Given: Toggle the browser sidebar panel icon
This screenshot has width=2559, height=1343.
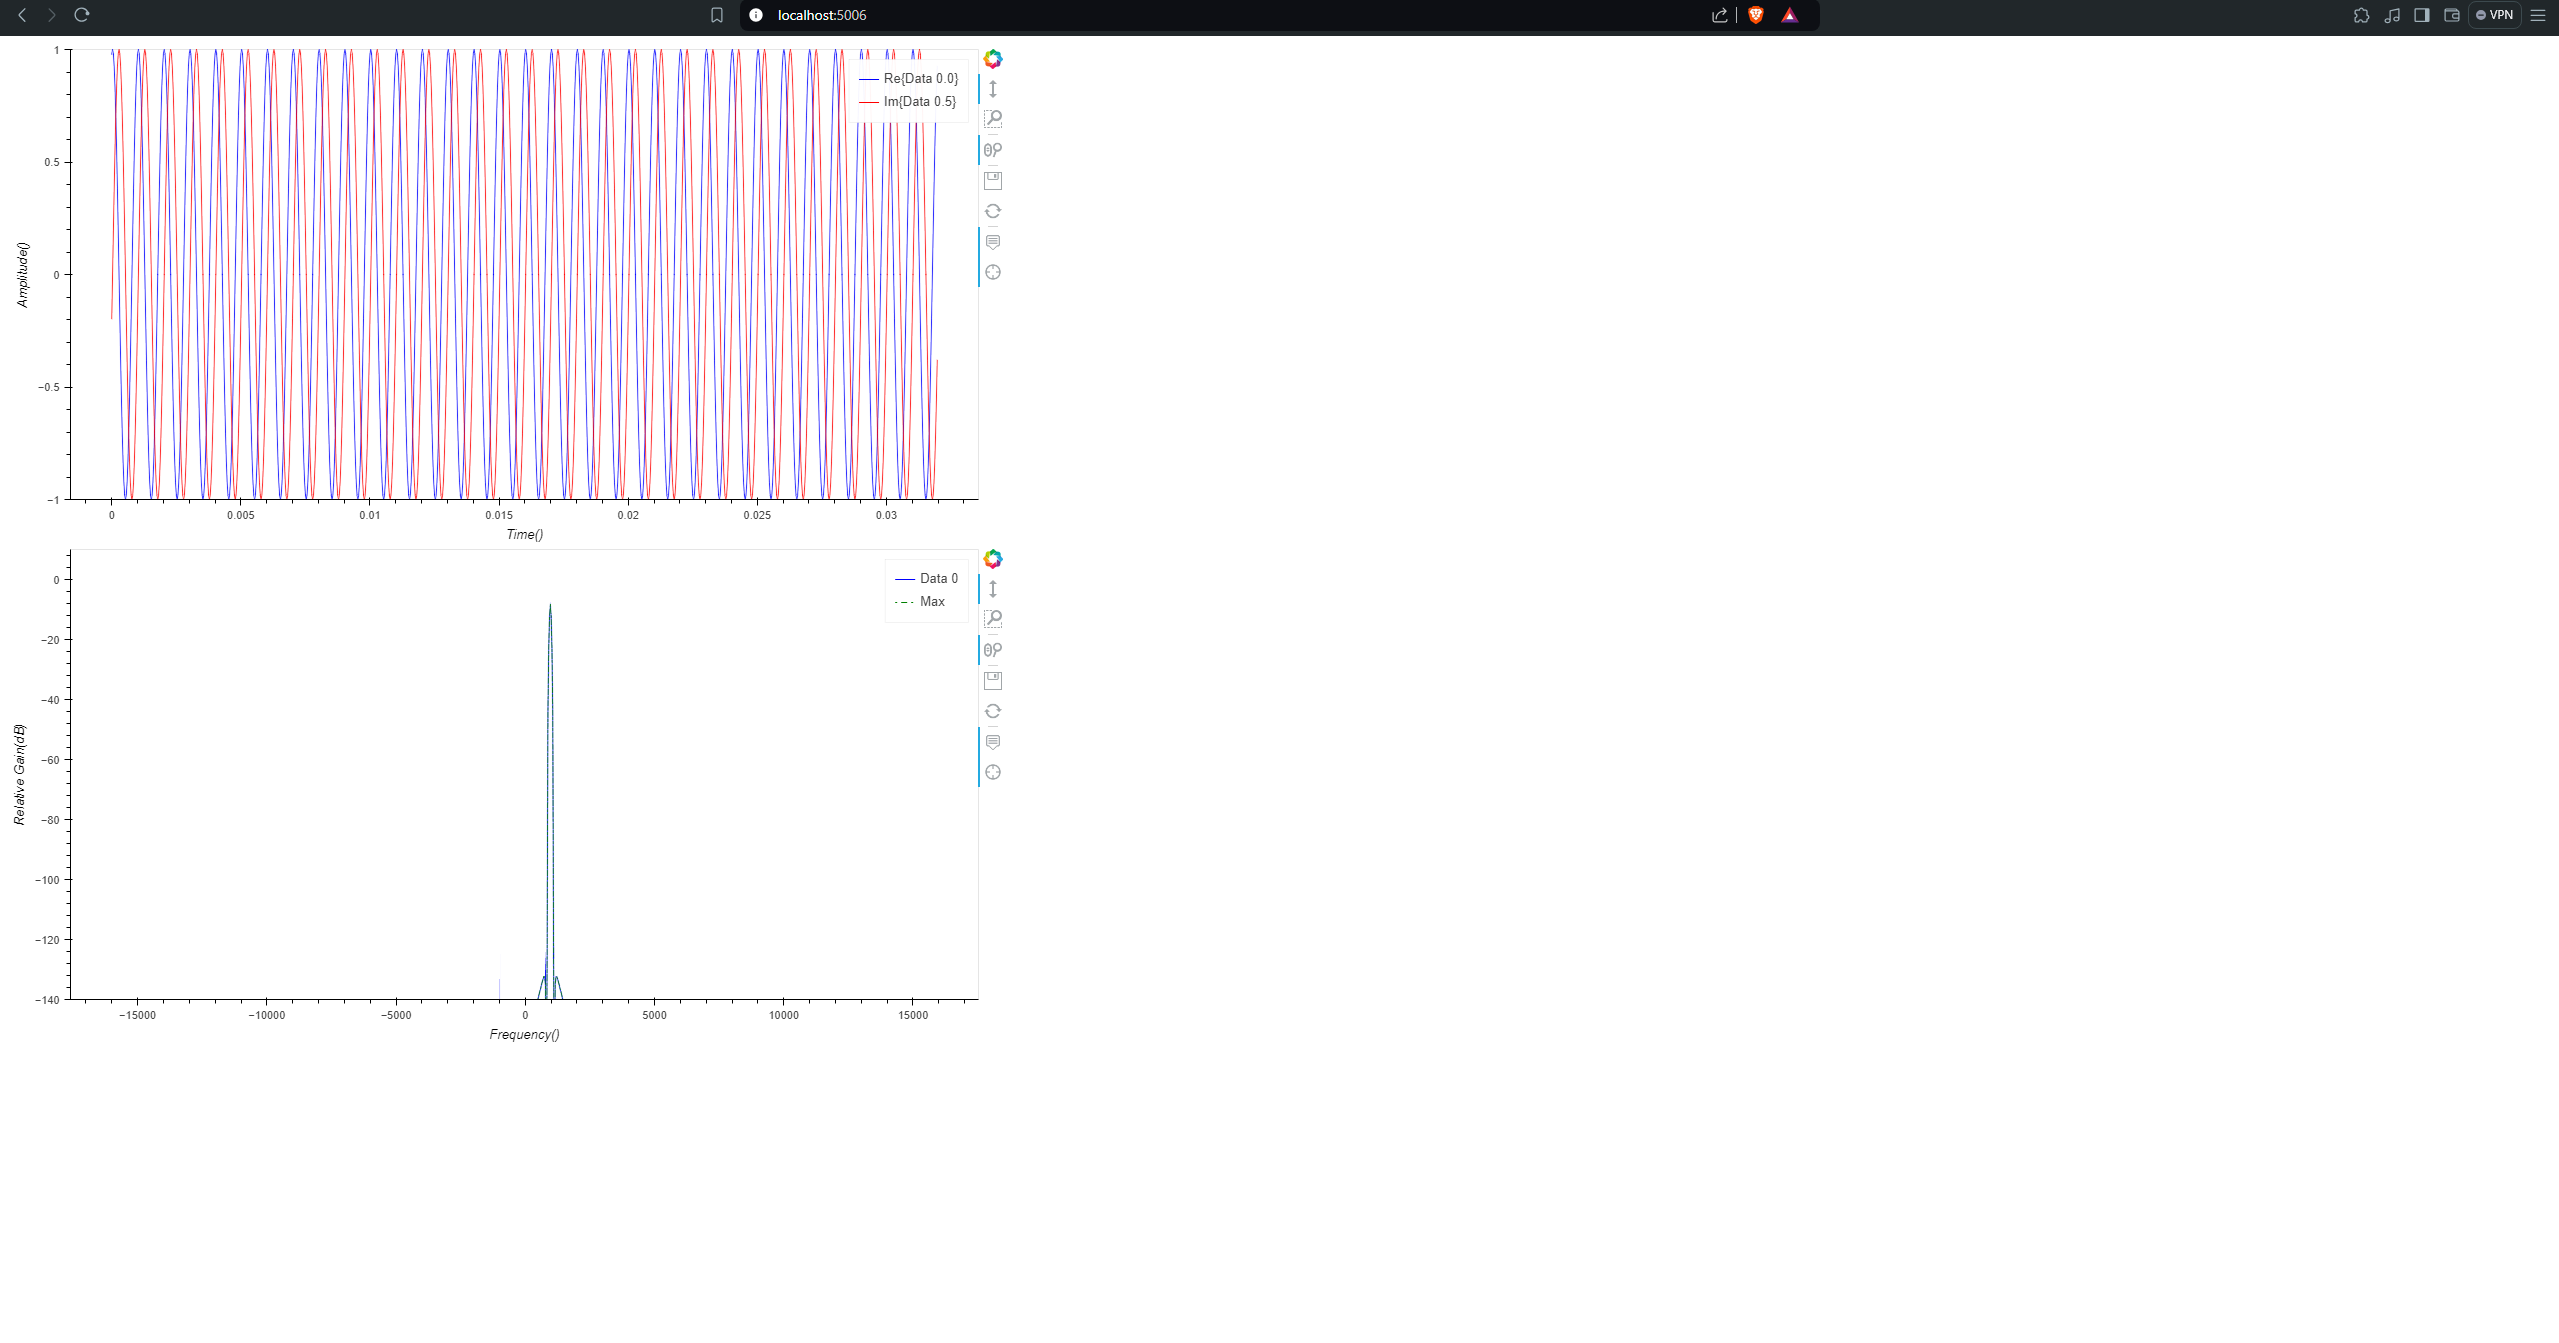Looking at the screenshot, I should (x=2422, y=15).
